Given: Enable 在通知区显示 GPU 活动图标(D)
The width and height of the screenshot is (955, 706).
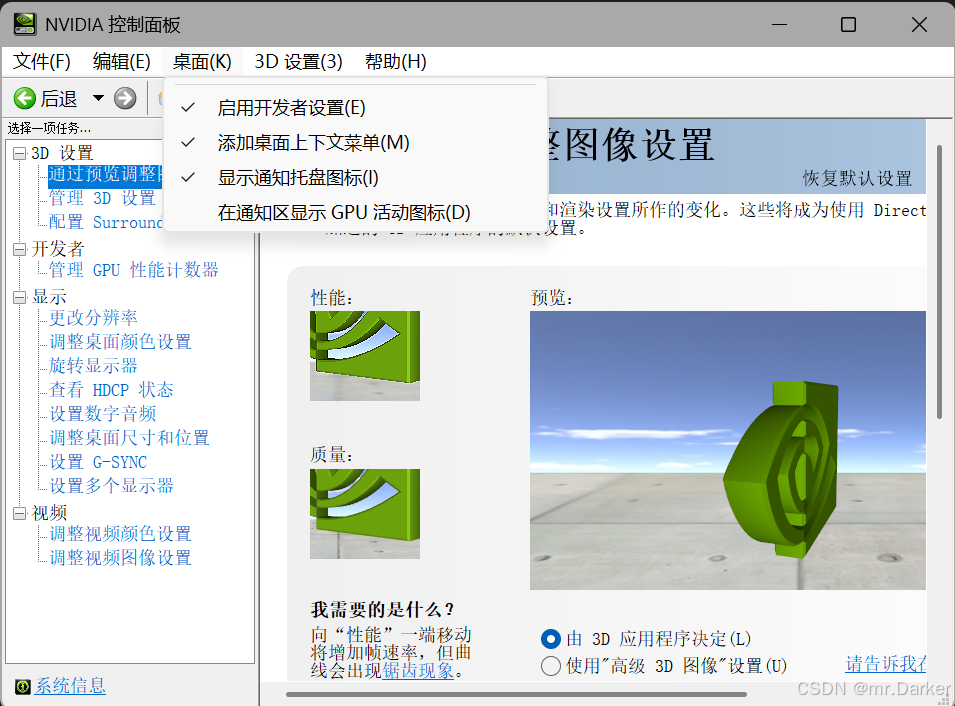Looking at the screenshot, I should click(356, 213).
